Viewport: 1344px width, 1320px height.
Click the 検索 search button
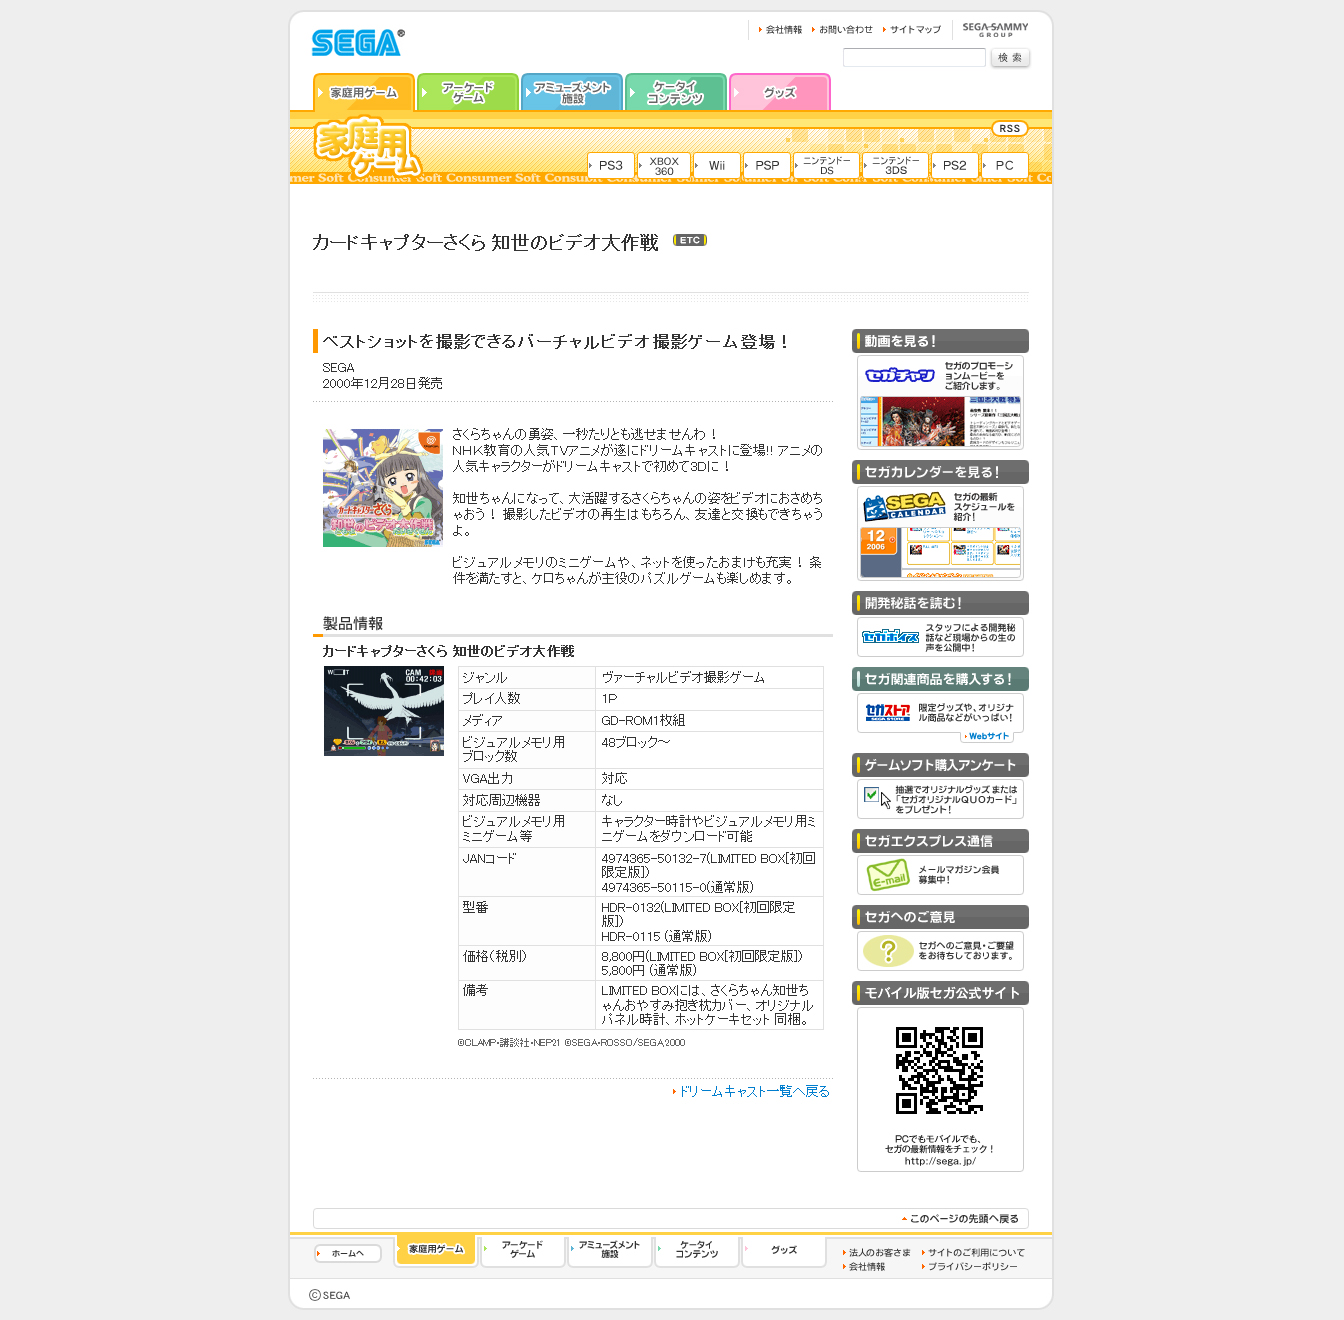(1010, 58)
